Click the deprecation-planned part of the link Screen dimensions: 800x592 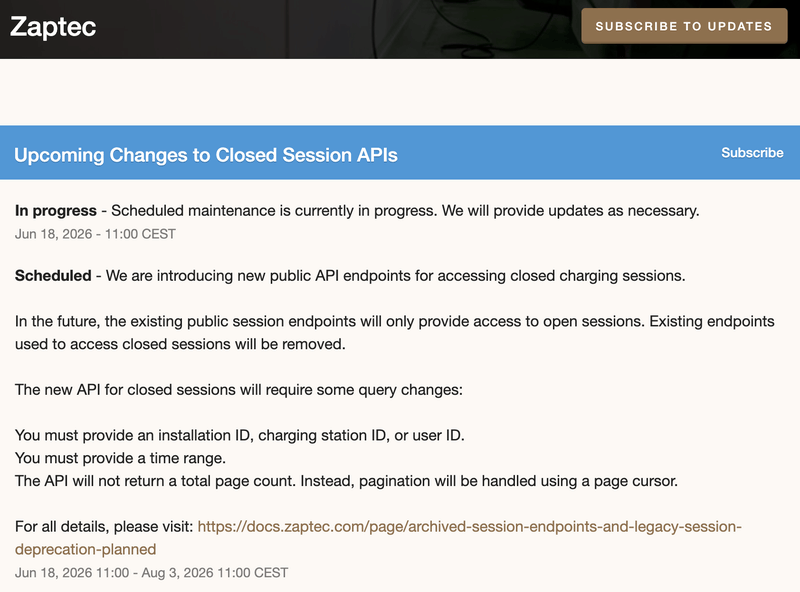85,549
